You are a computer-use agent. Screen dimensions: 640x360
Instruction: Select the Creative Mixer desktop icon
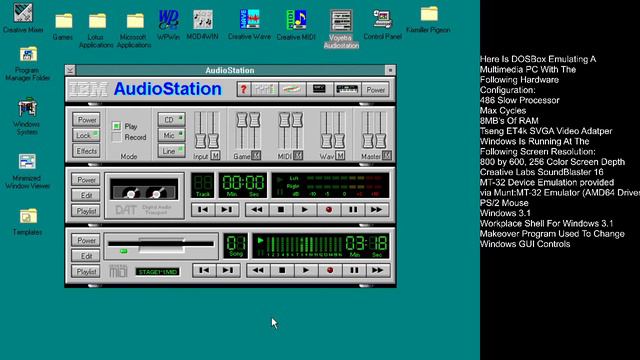23,18
